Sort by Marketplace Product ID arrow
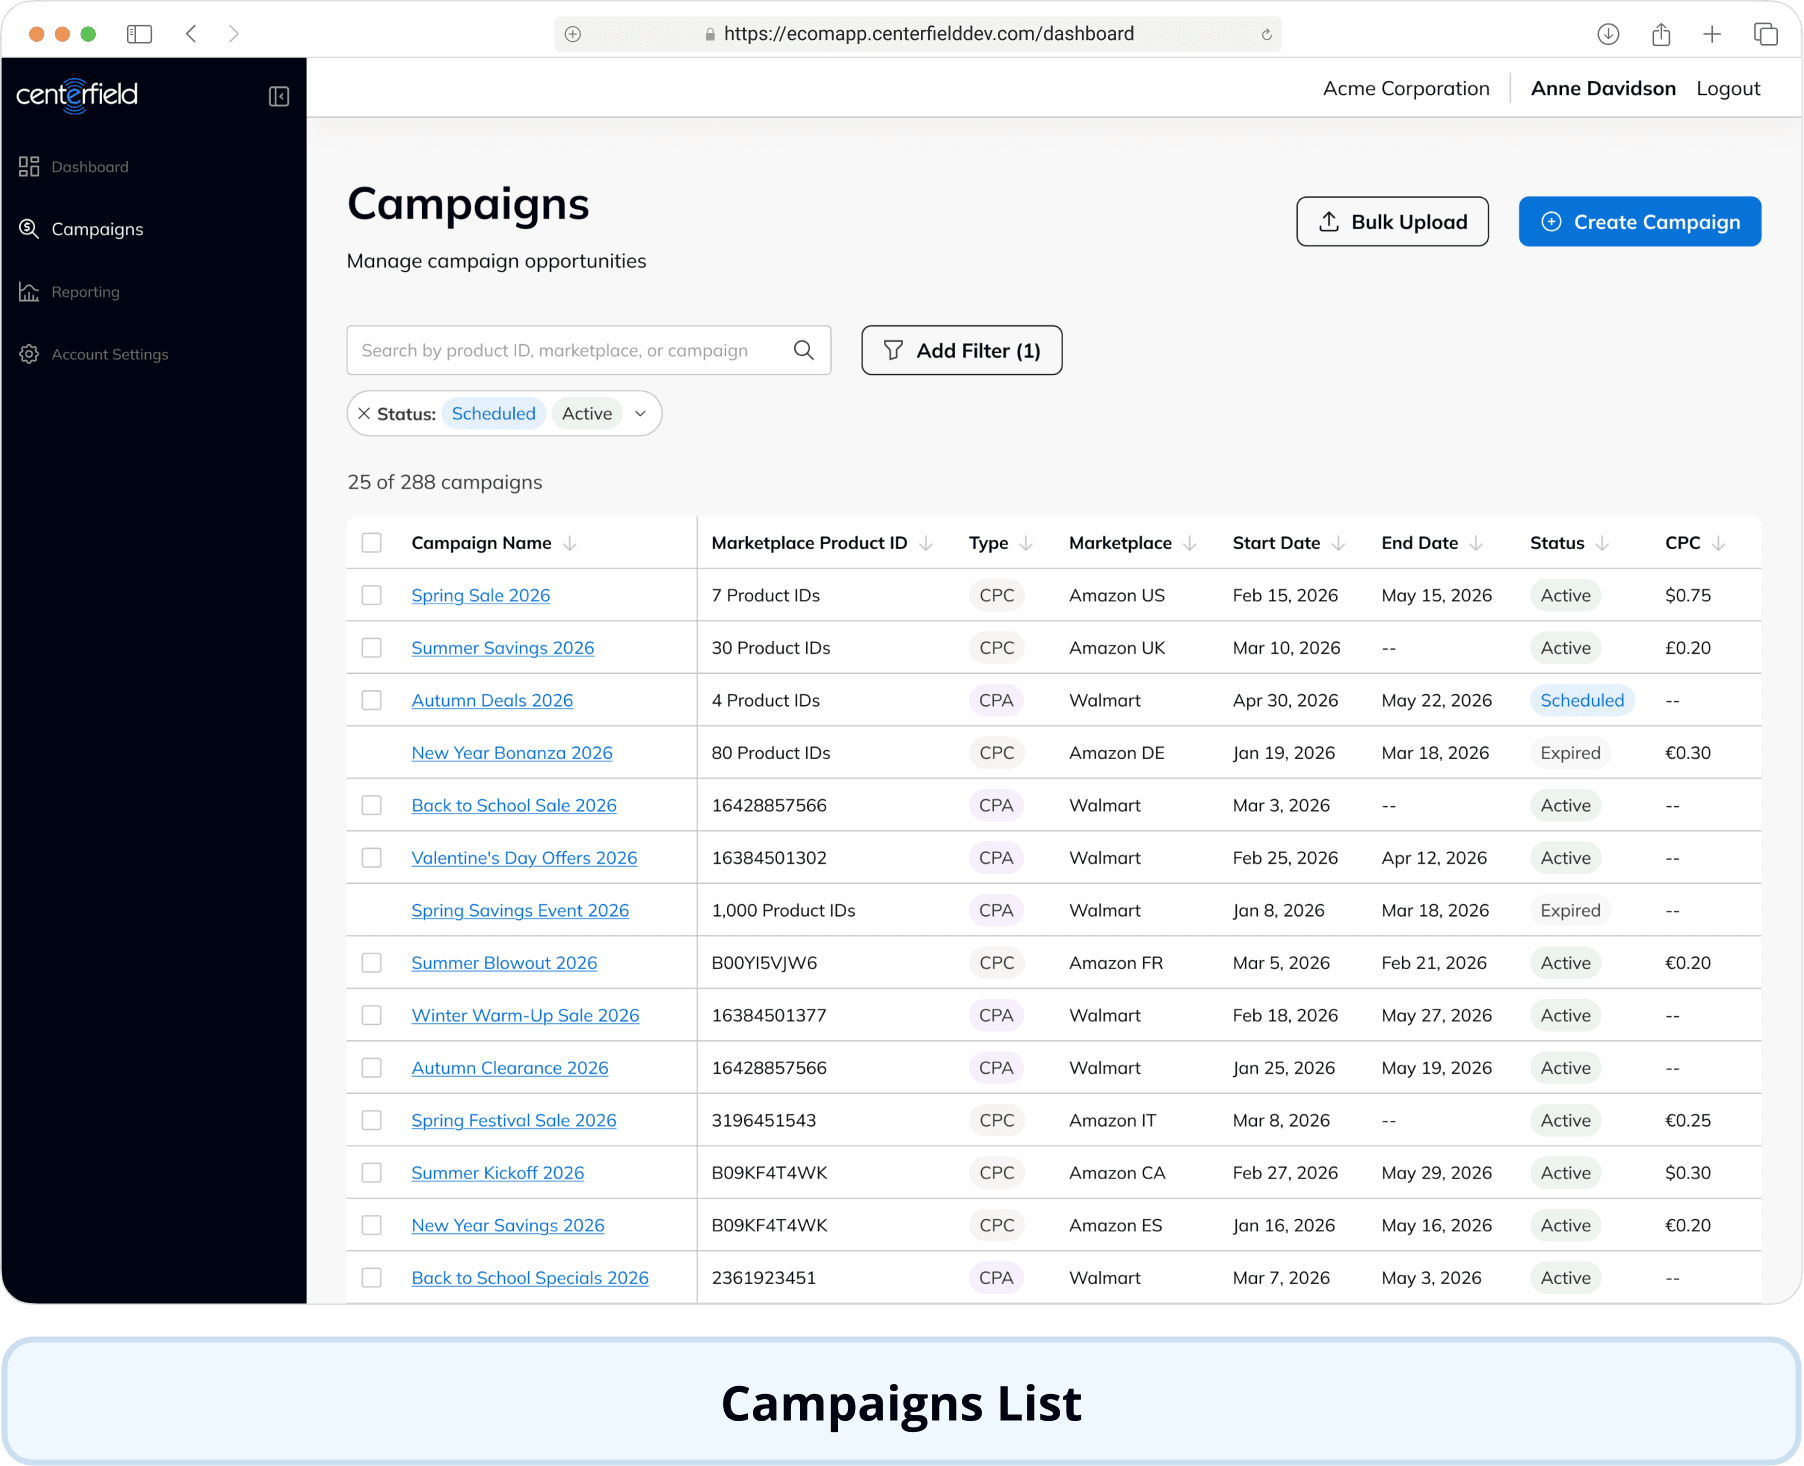Screen dimensions: 1804x1466 (x=926, y=543)
